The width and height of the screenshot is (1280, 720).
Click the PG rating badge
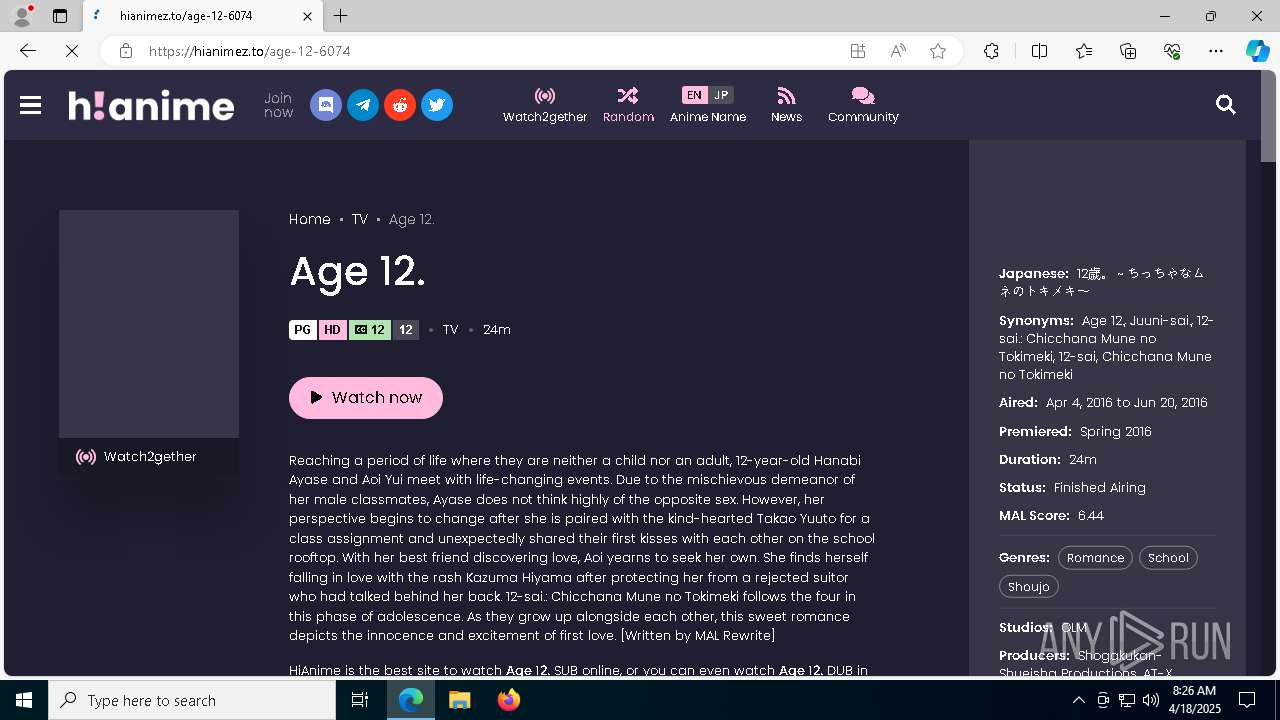(303, 330)
